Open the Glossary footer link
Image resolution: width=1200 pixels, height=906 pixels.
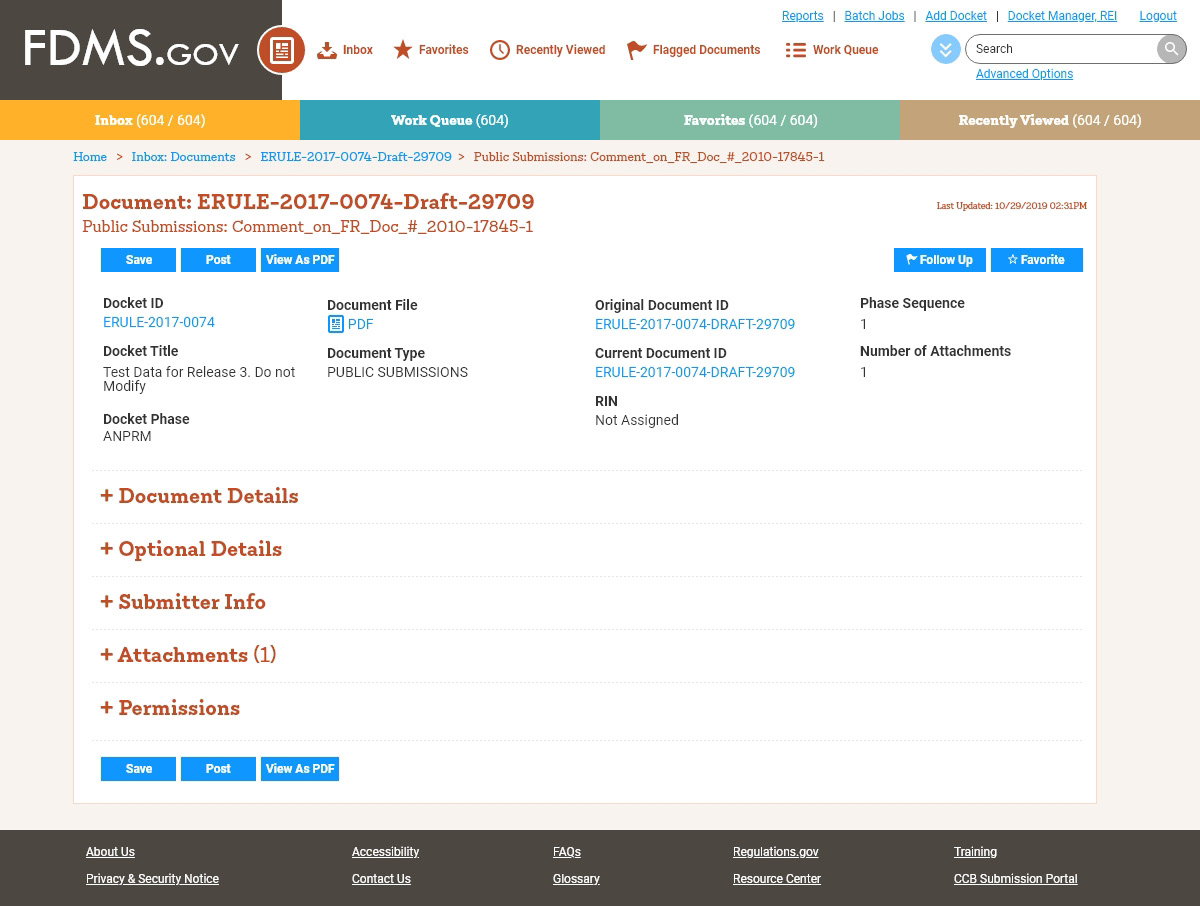click(576, 879)
